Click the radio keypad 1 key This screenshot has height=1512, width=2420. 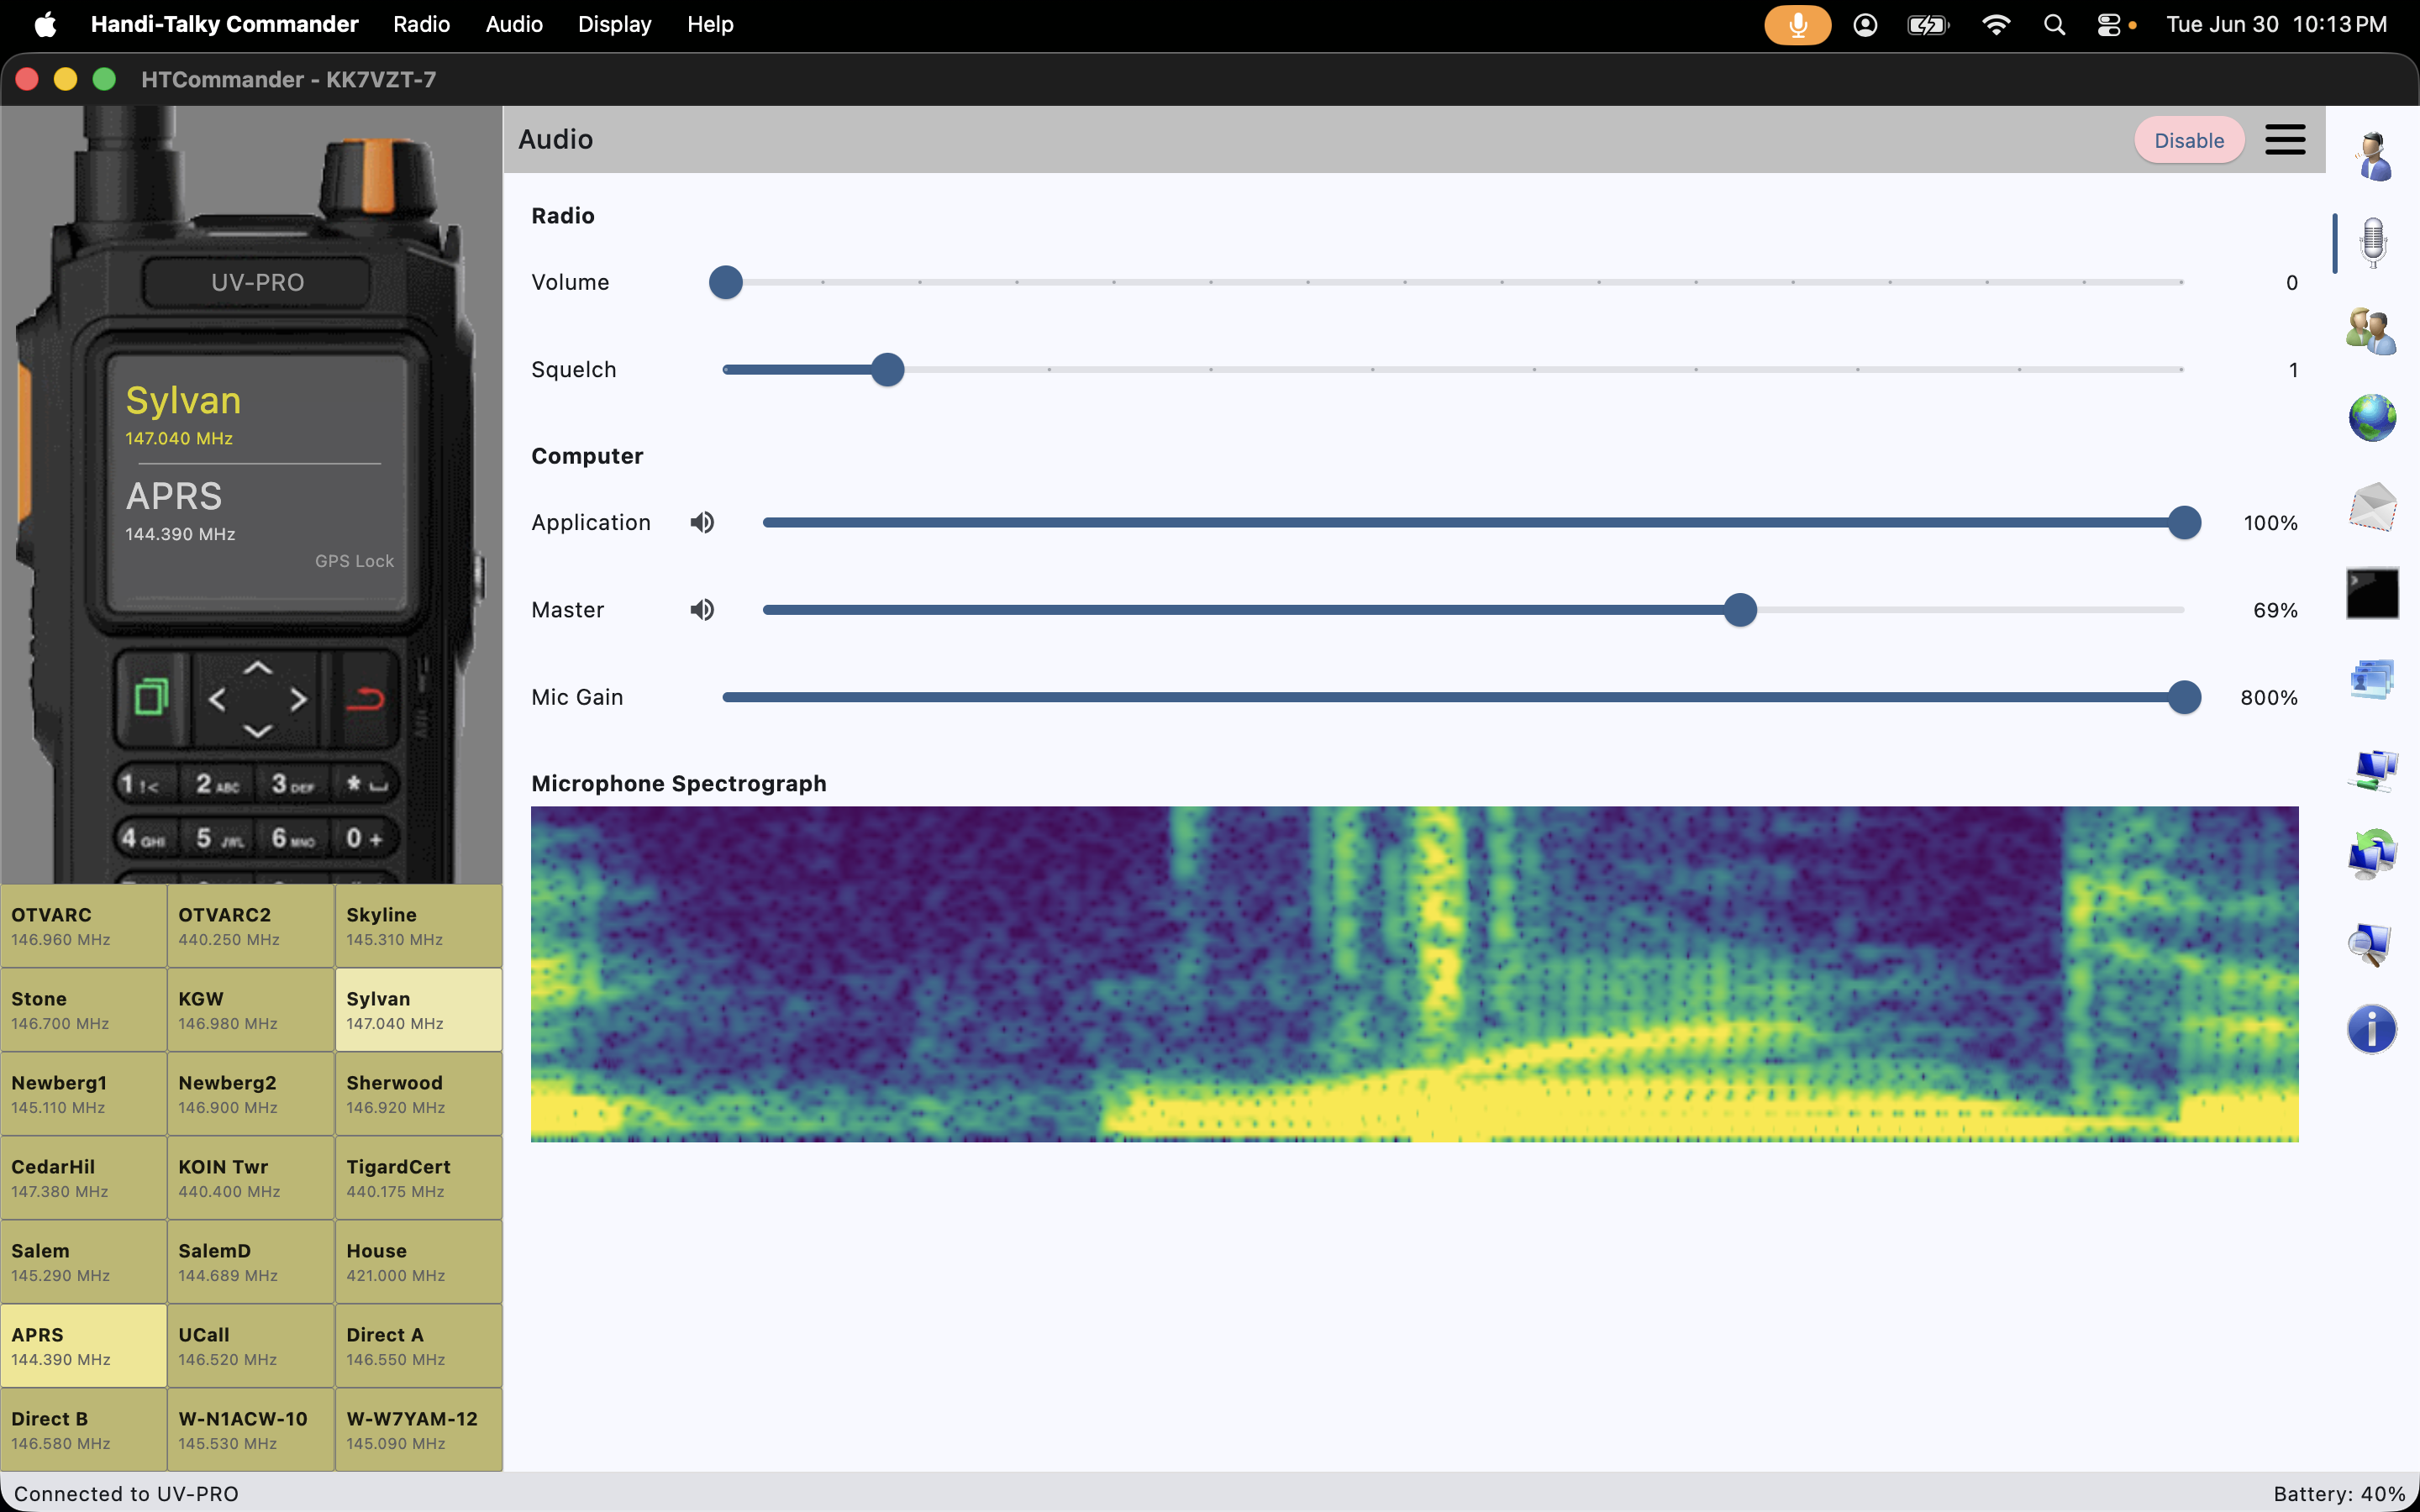click(143, 784)
